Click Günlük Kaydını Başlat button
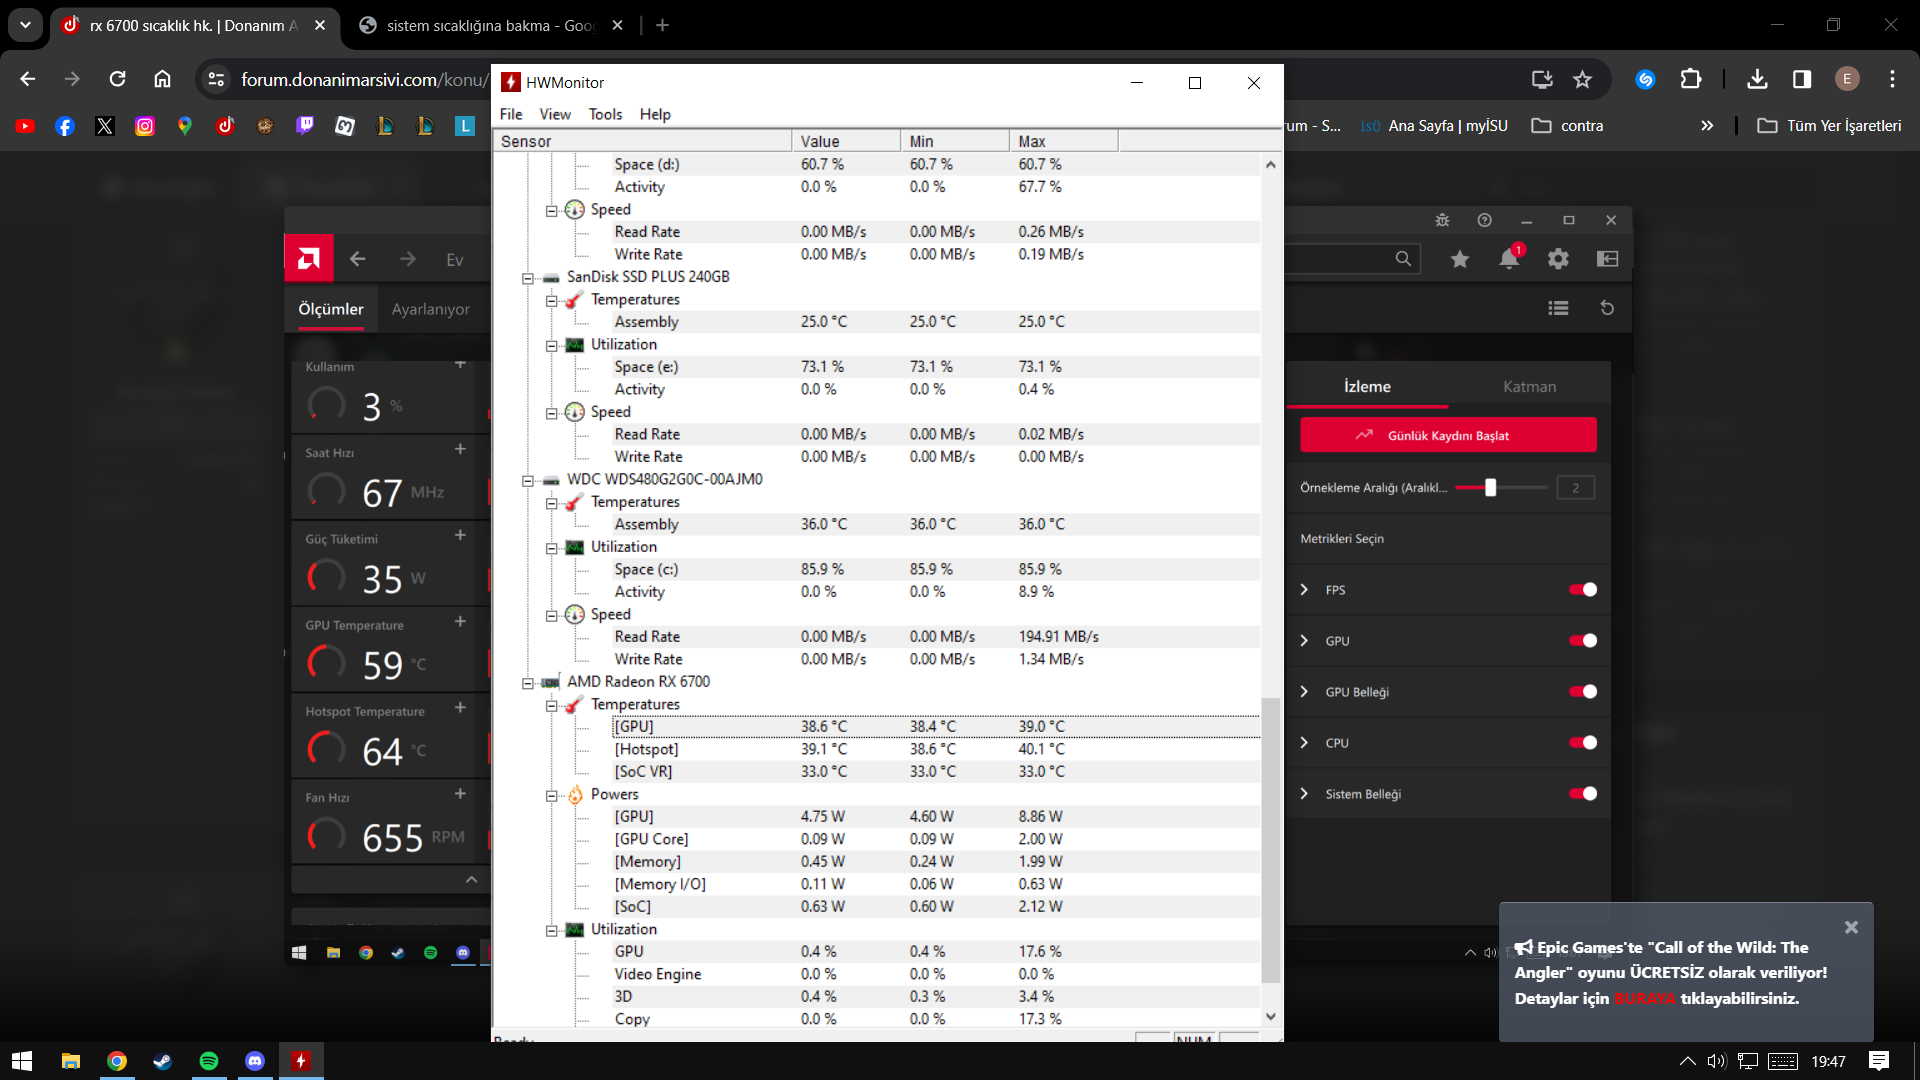This screenshot has width=1920, height=1080. point(1448,436)
